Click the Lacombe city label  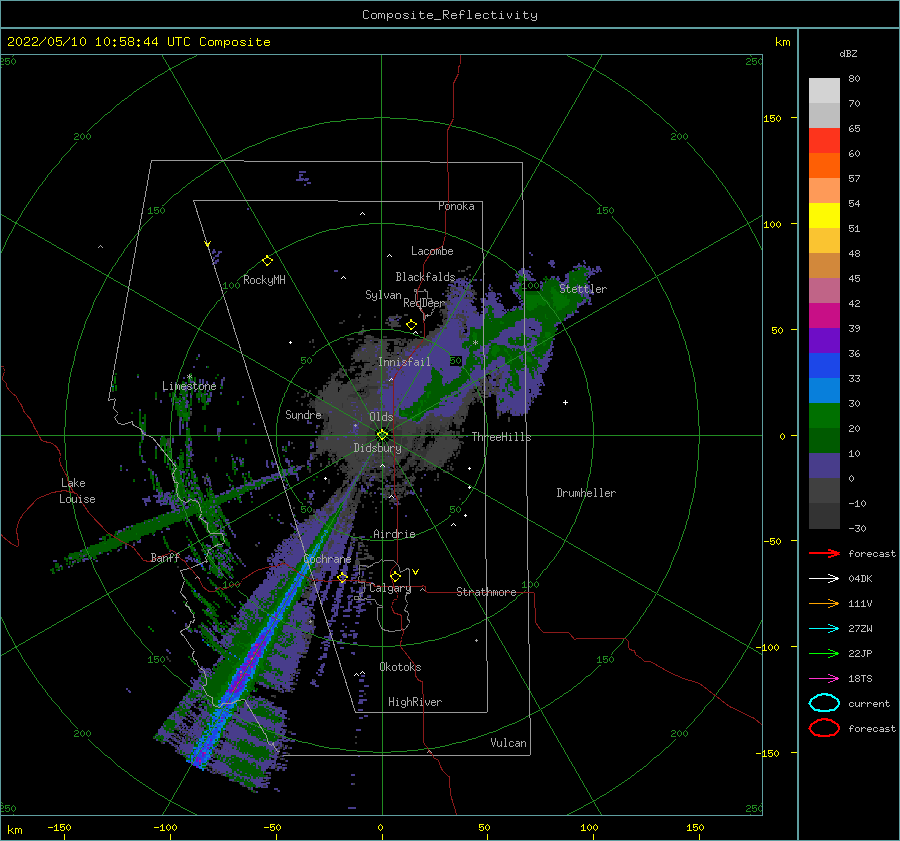pyautogui.click(x=432, y=251)
